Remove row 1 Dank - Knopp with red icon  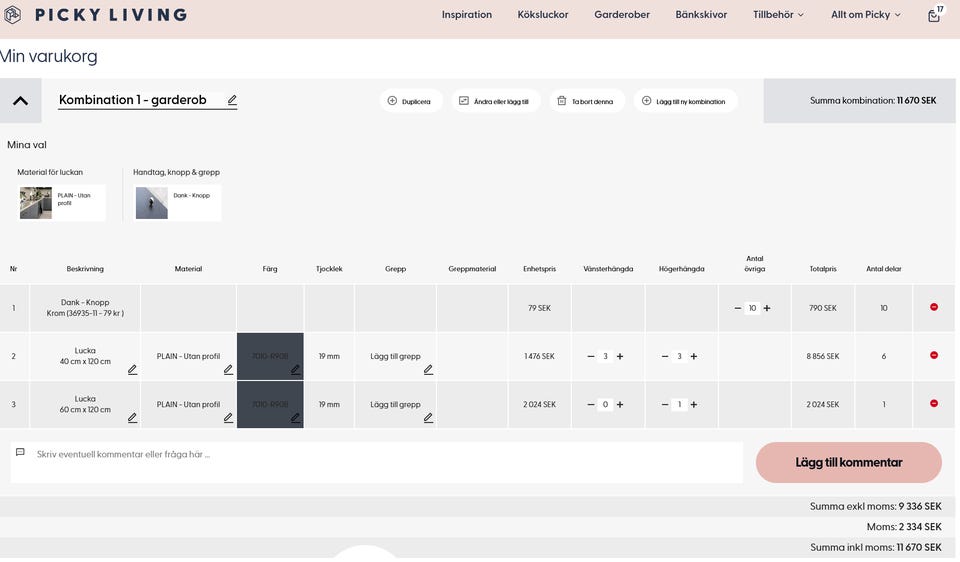click(x=934, y=308)
